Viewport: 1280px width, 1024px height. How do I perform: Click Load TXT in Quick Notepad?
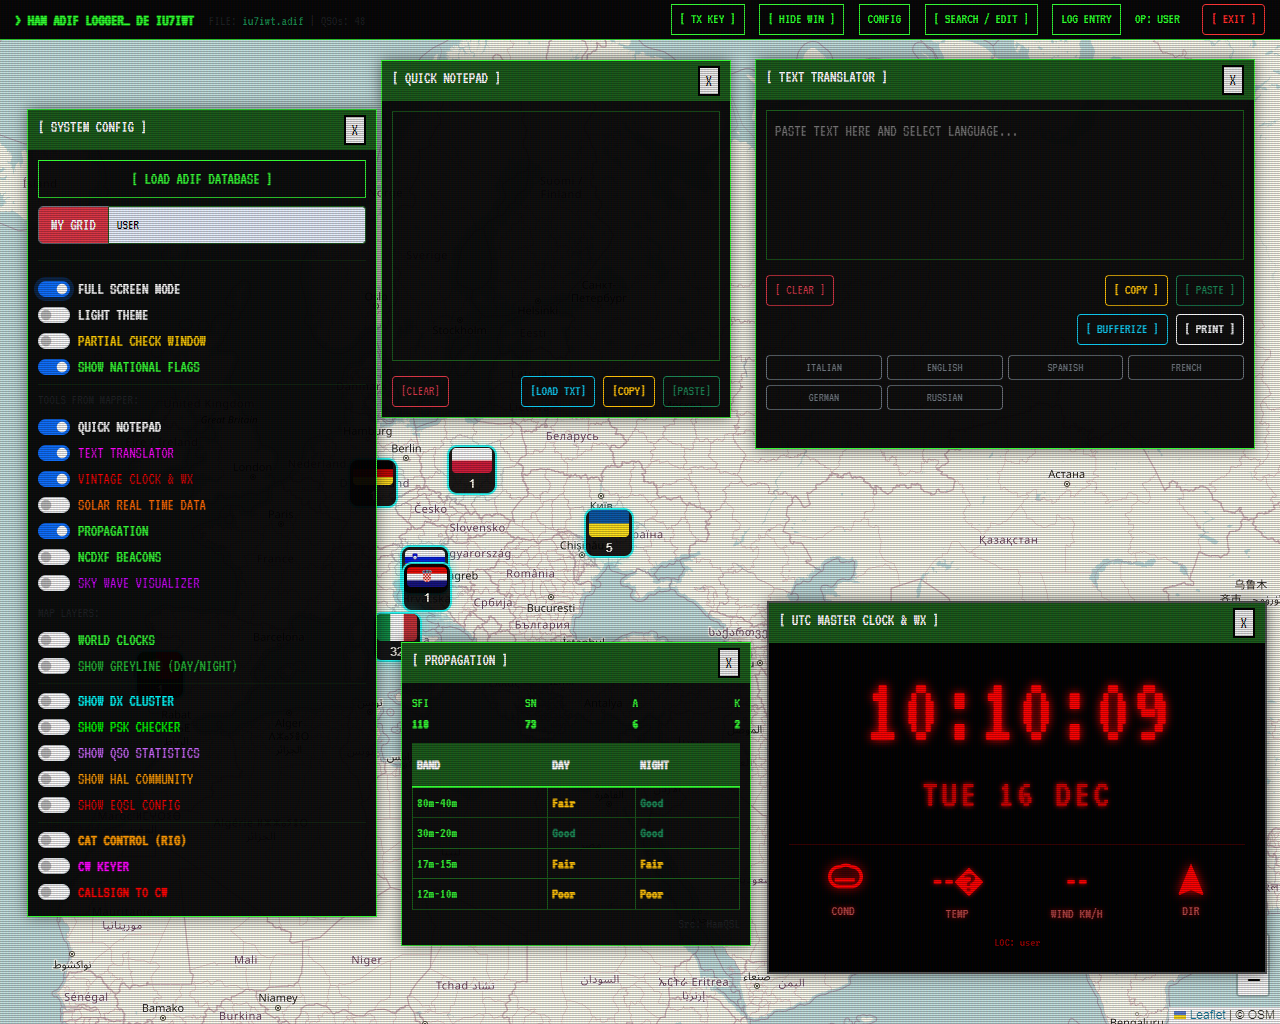point(558,391)
